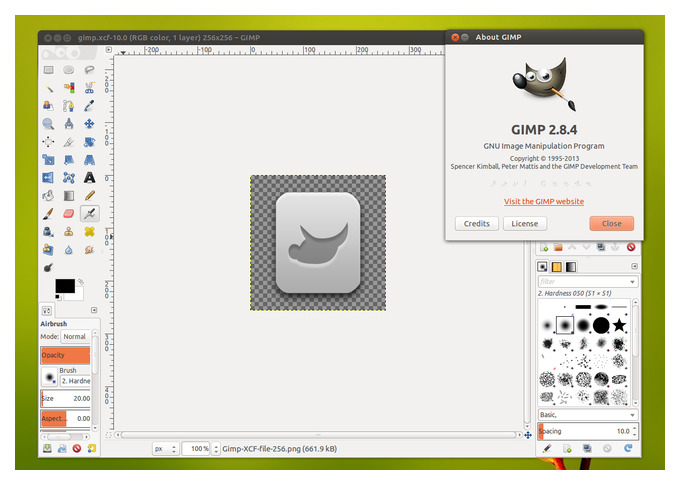Select the Zoom magnifier tool
Viewport: 680px width, 485px height.
pos(49,124)
